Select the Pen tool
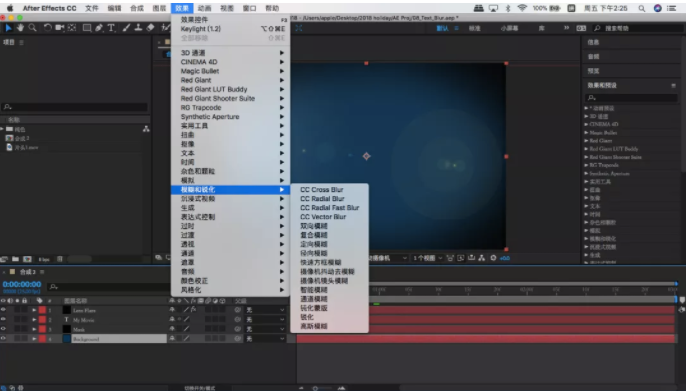The width and height of the screenshot is (686, 391). tap(99, 28)
